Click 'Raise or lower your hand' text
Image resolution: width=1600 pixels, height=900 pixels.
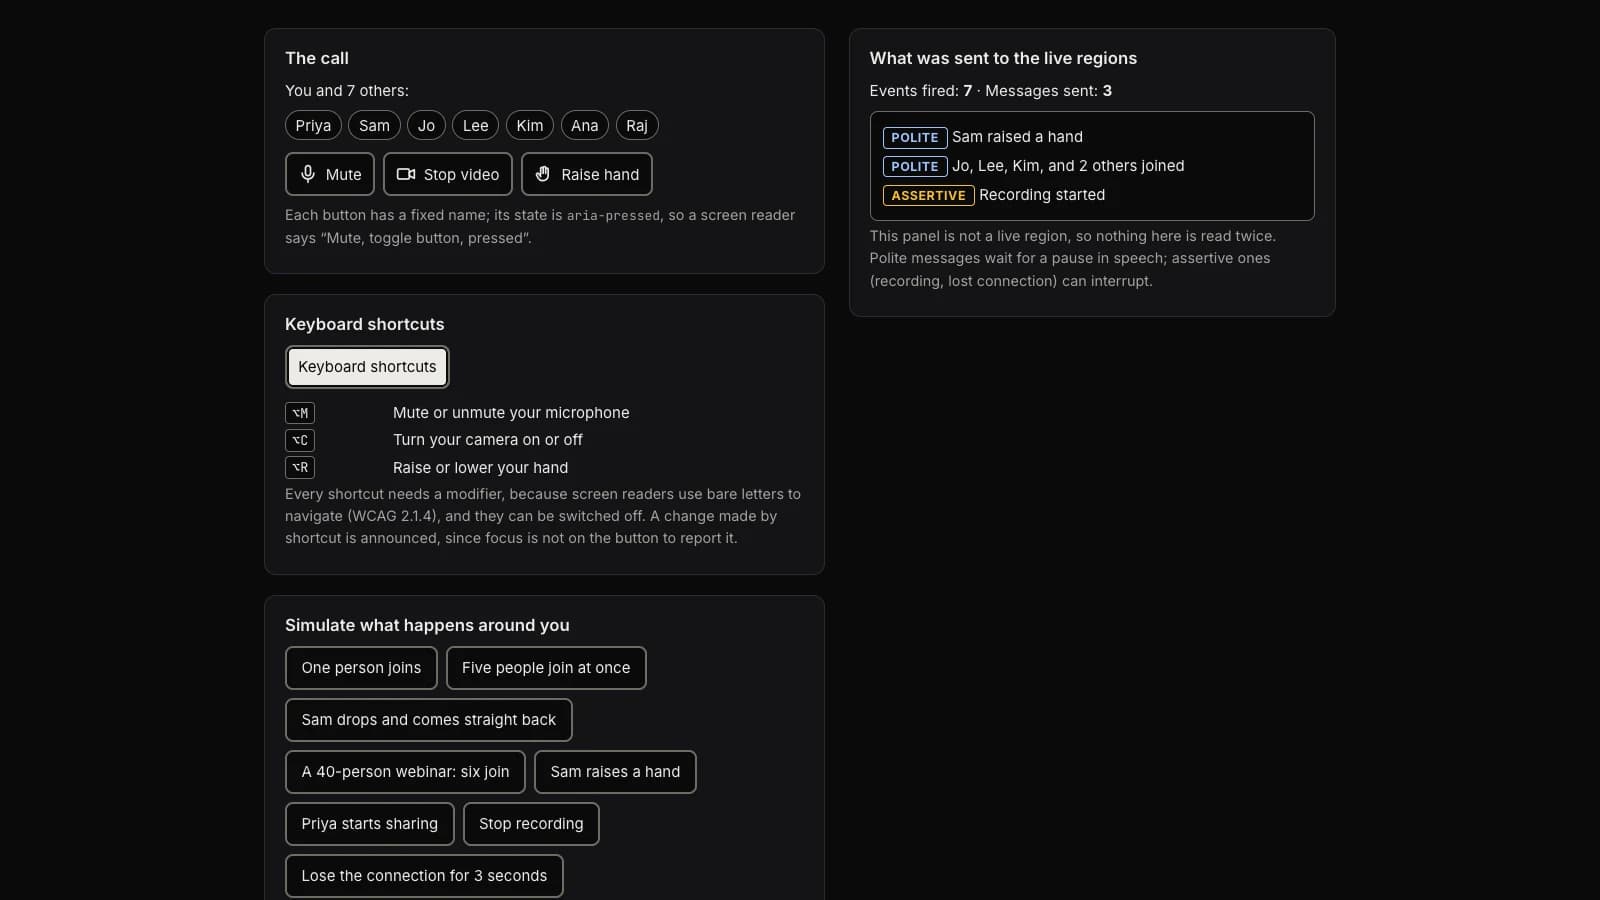pyautogui.click(x=480, y=468)
